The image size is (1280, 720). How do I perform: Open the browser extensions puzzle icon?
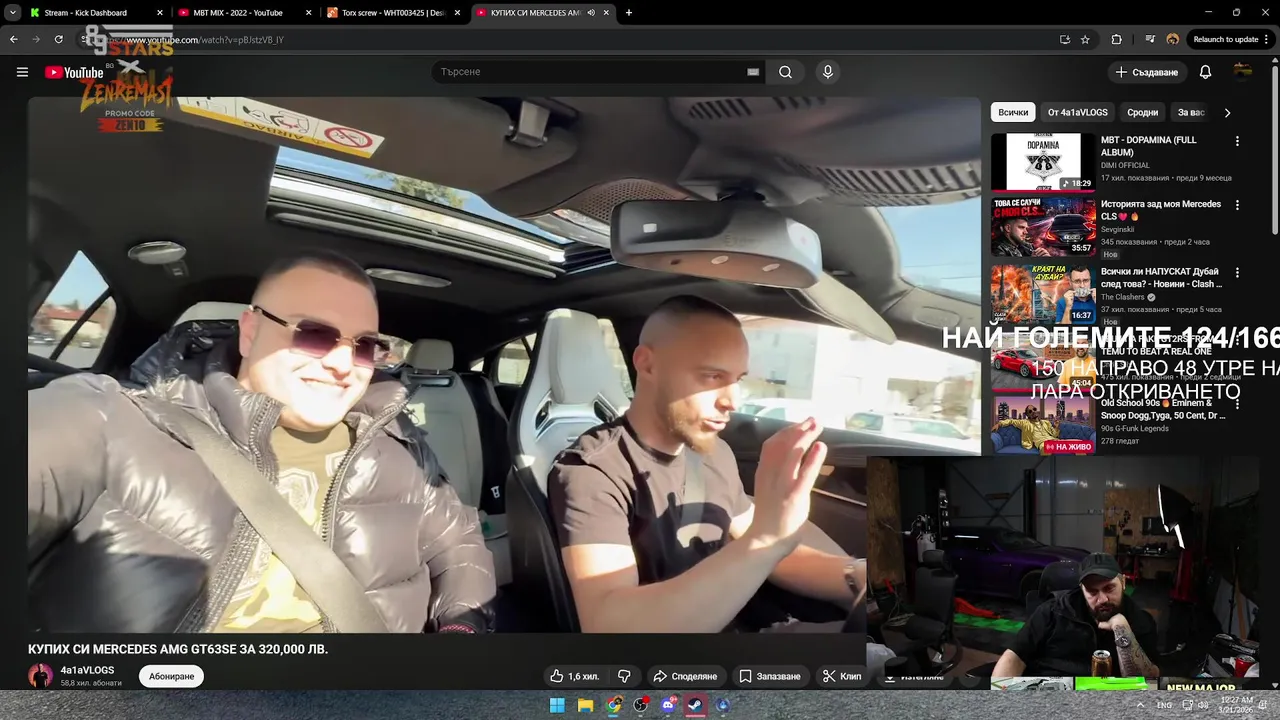(x=1116, y=39)
